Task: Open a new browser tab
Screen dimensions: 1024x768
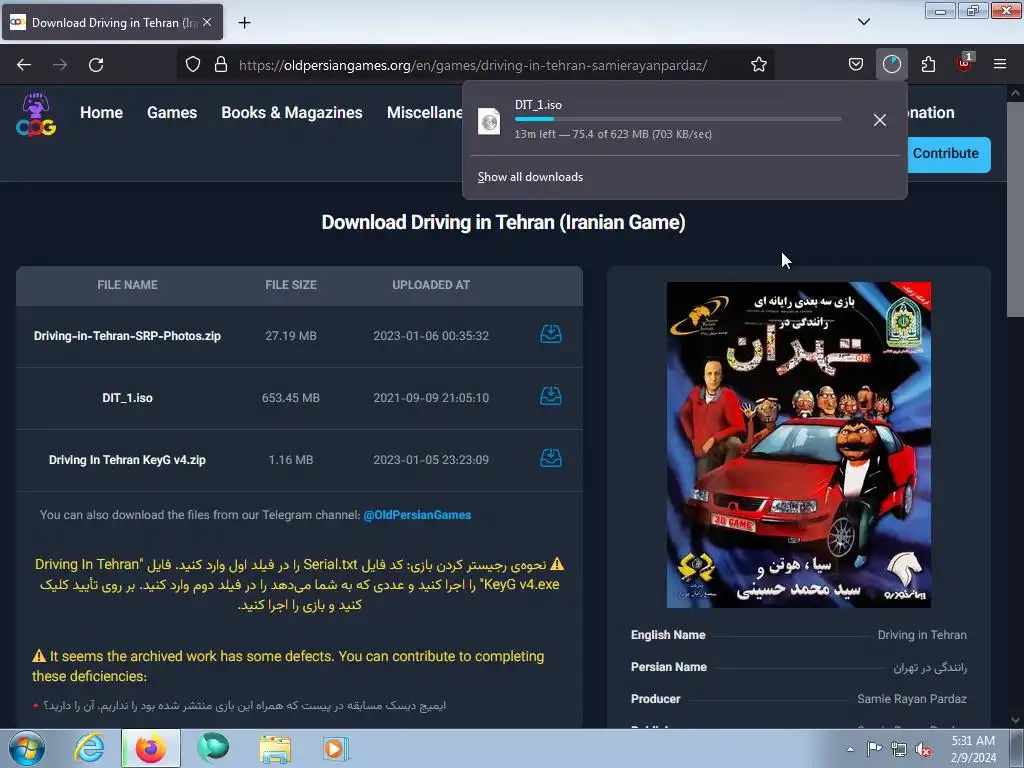Action: [x=244, y=23]
